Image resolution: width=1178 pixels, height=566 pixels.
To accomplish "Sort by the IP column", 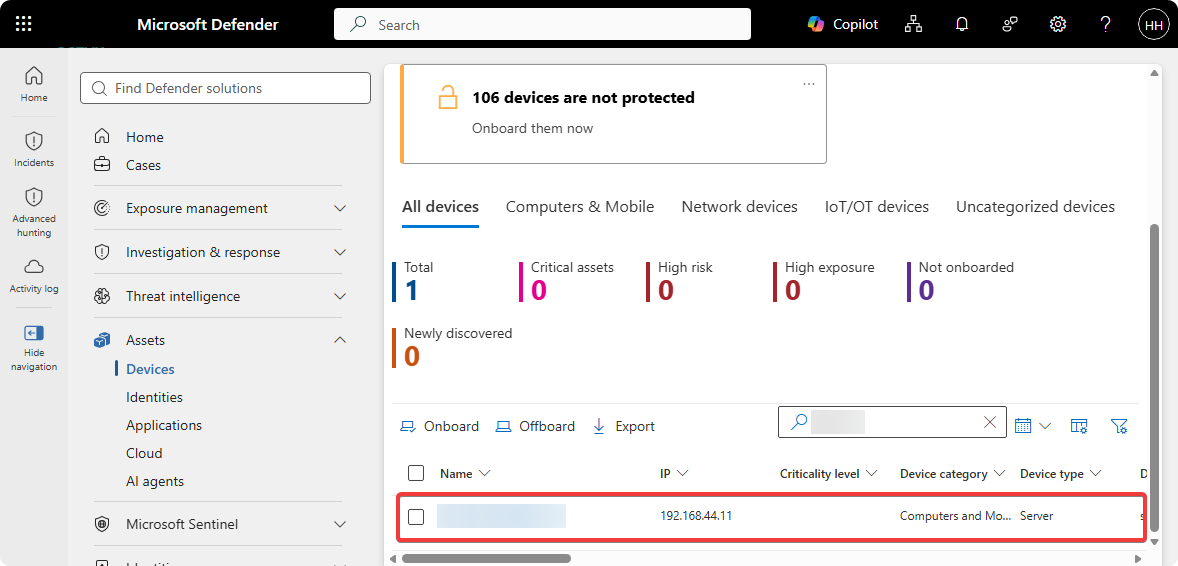I will click(x=674, y=474).
